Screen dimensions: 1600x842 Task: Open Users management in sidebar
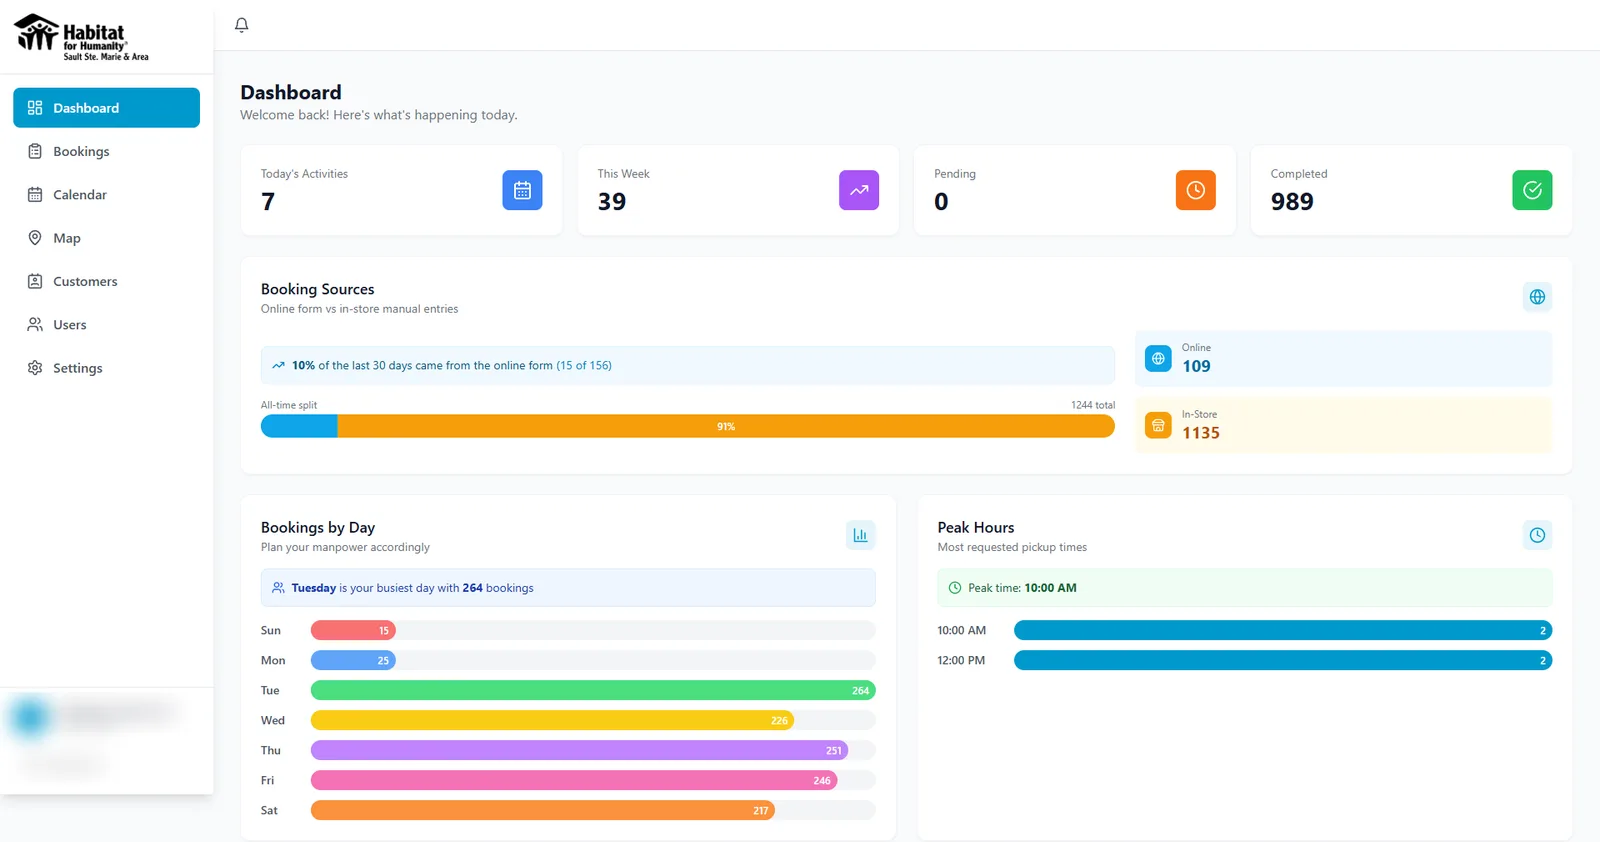106,325
